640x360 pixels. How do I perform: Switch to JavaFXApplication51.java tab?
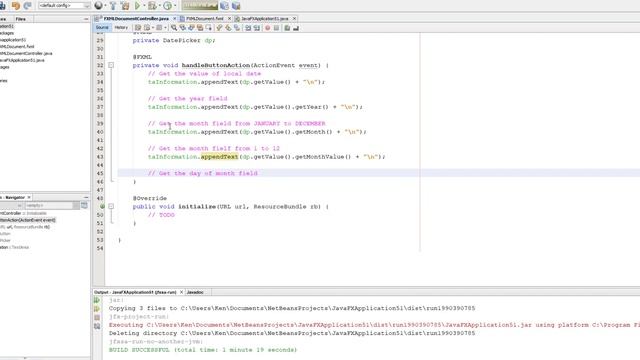(x=264, y=19)
